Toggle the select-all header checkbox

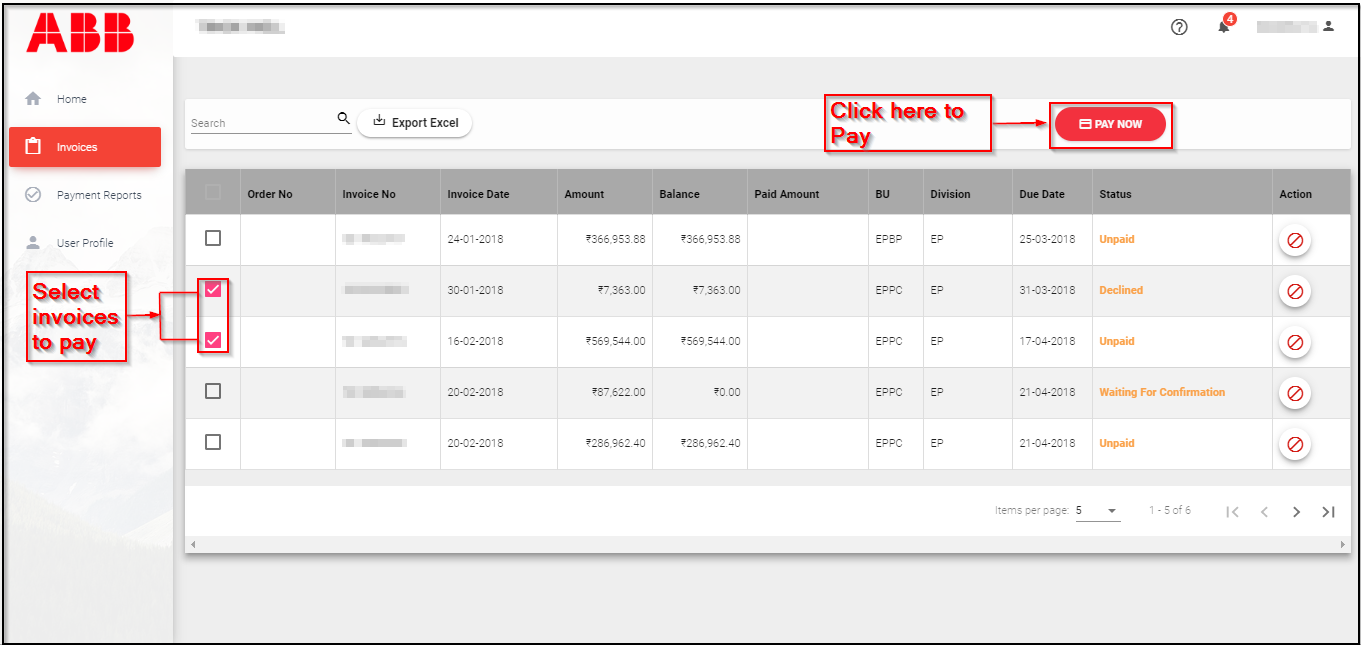(212, 192)
